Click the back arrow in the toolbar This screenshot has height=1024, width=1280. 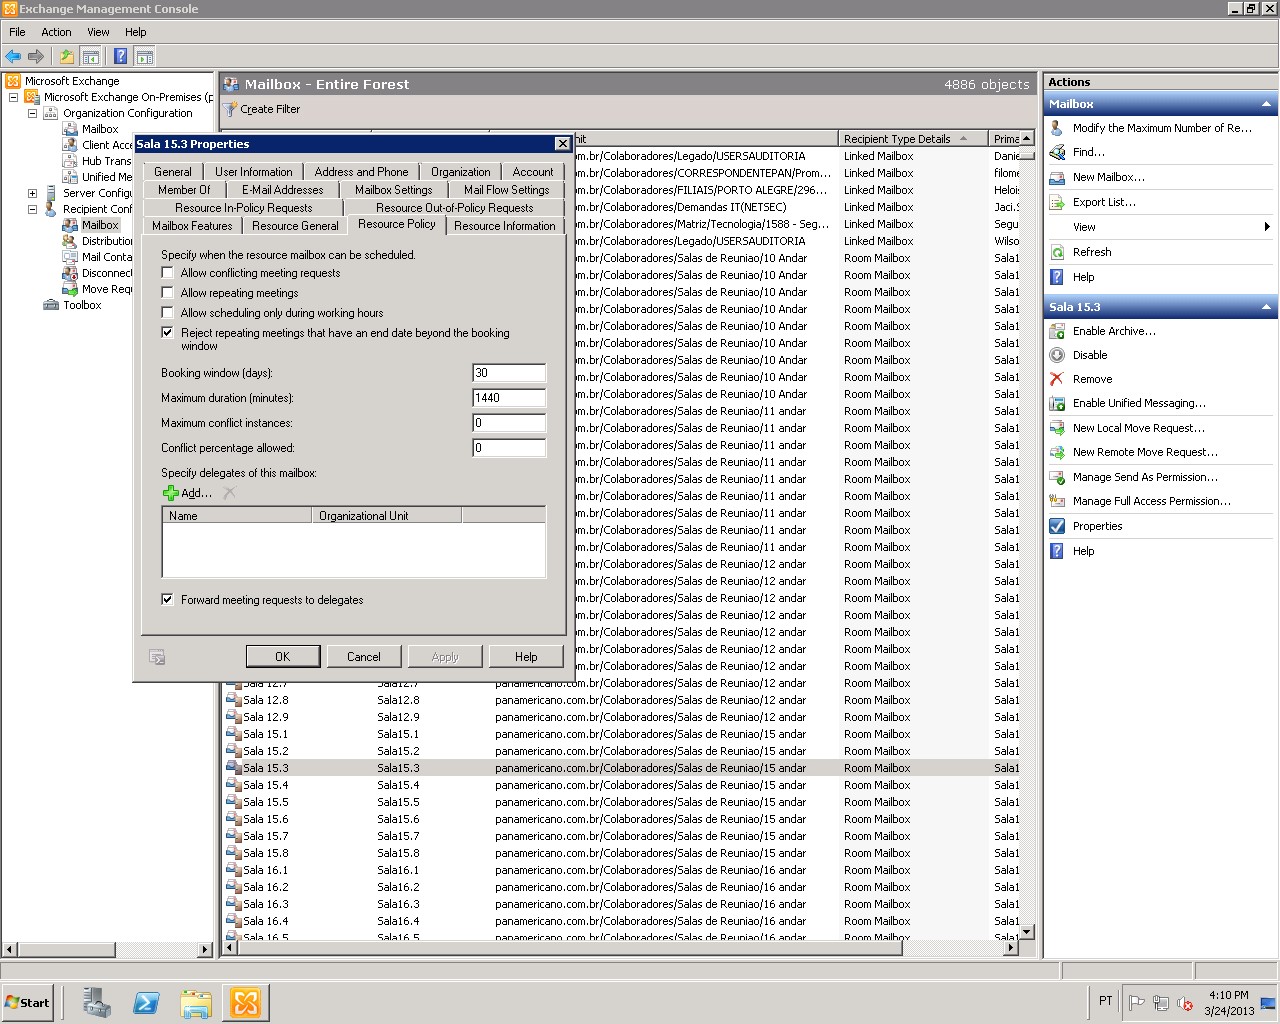coord(13,57)
